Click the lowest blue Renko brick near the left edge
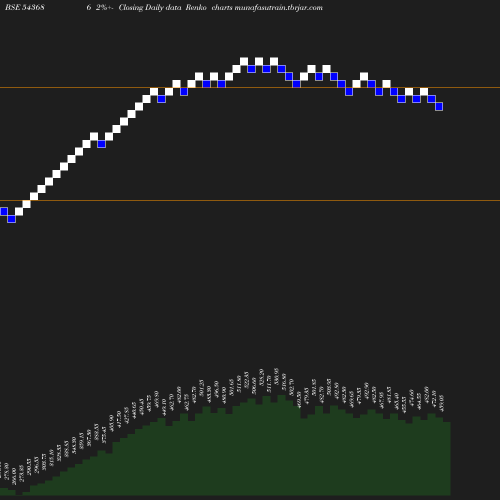 pyautogui.click(x=11, y=219)
